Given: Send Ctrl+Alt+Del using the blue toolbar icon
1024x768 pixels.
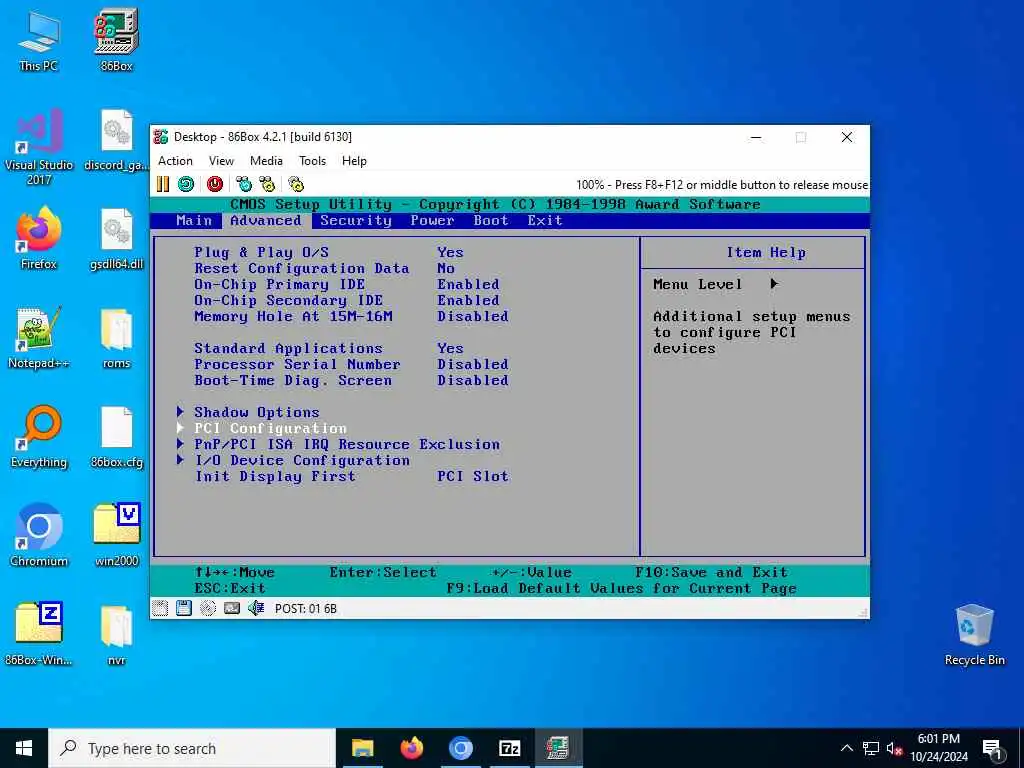Looking at the screenshot, I should 244,184.
